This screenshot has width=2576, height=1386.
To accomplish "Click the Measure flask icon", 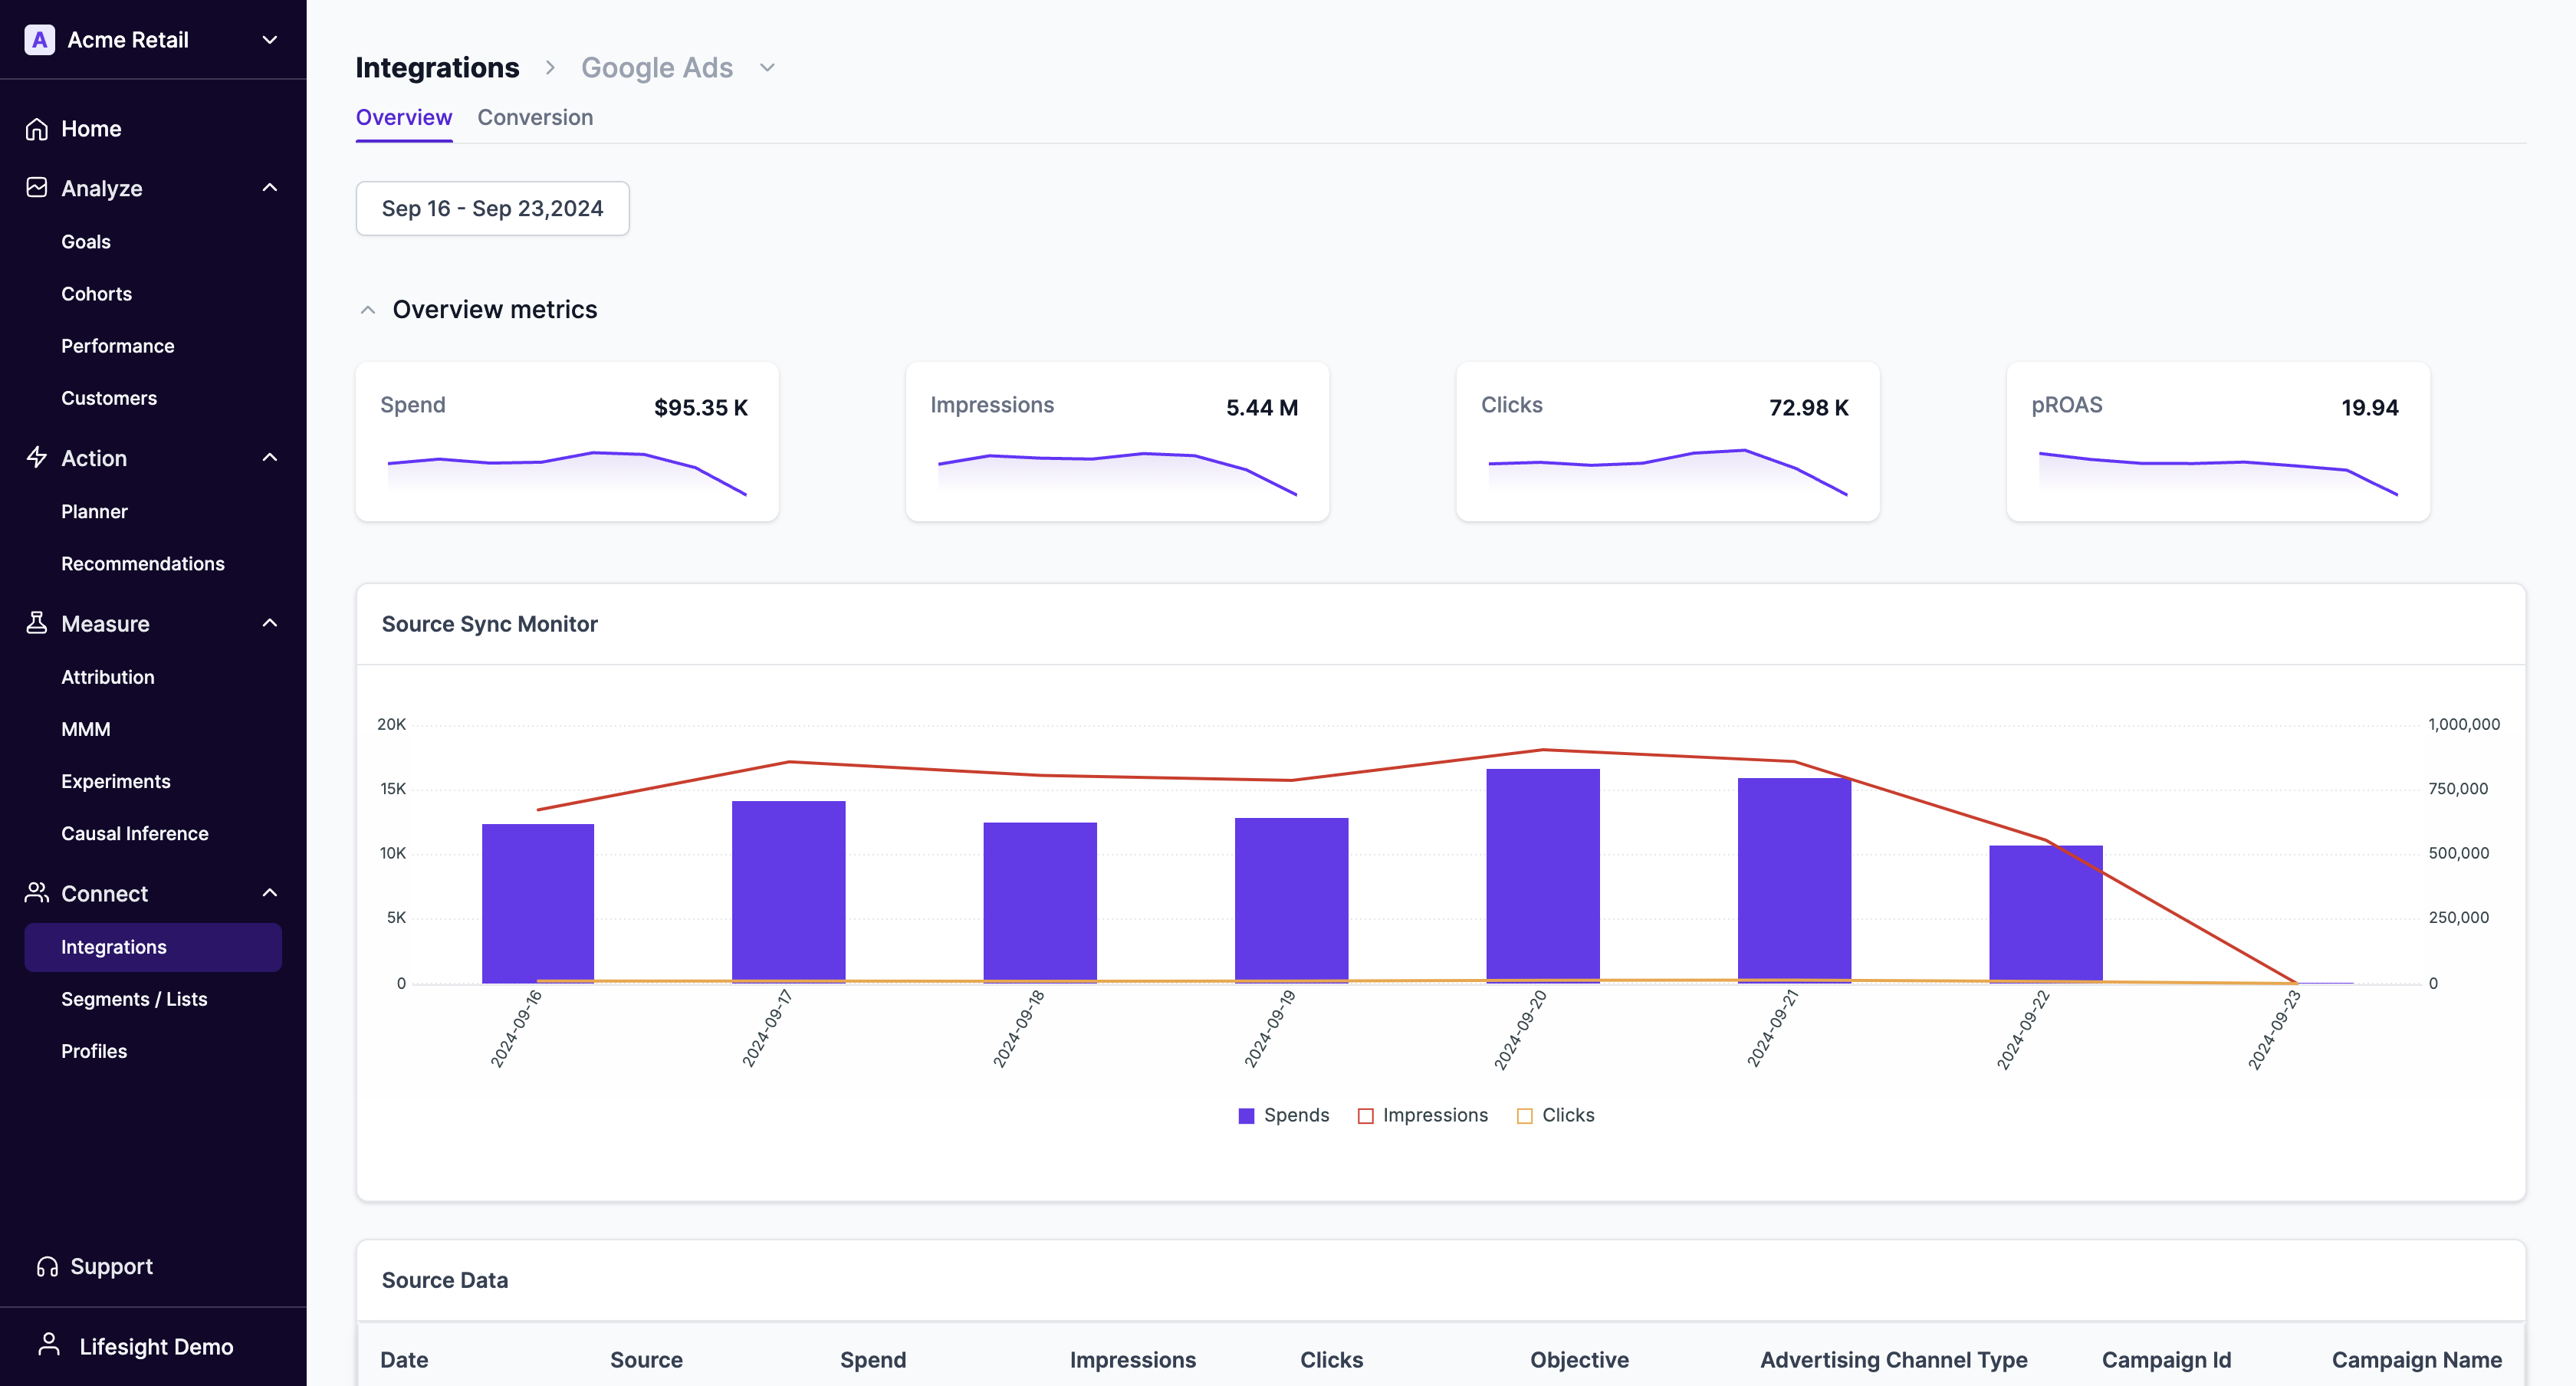I will coord(37,623).
